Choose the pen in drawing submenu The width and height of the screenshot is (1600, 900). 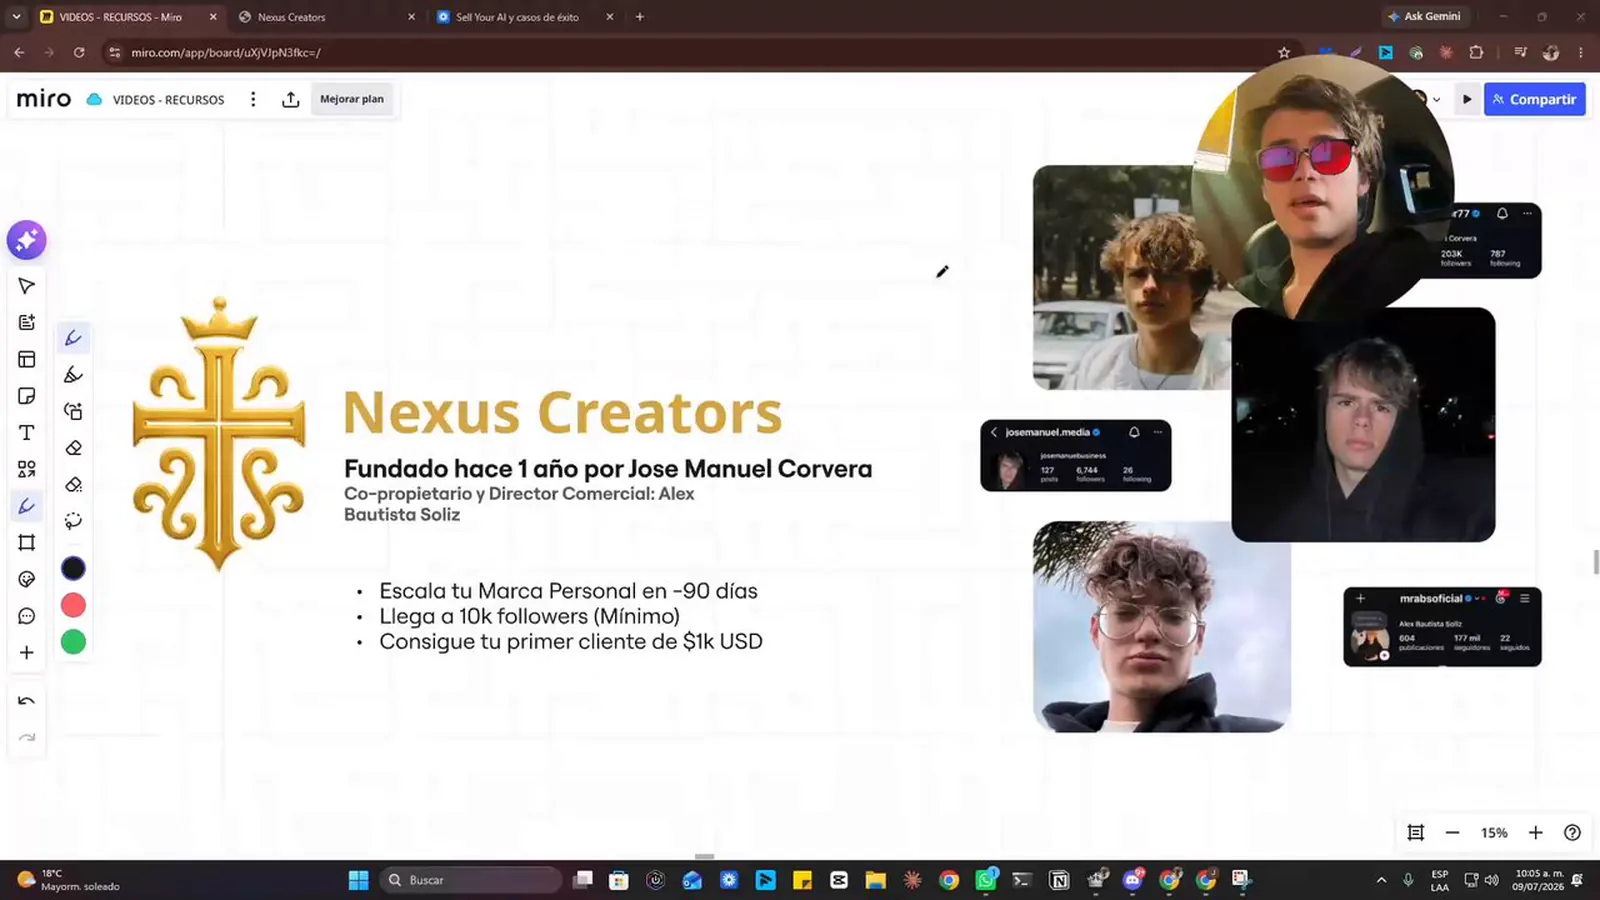73,338
